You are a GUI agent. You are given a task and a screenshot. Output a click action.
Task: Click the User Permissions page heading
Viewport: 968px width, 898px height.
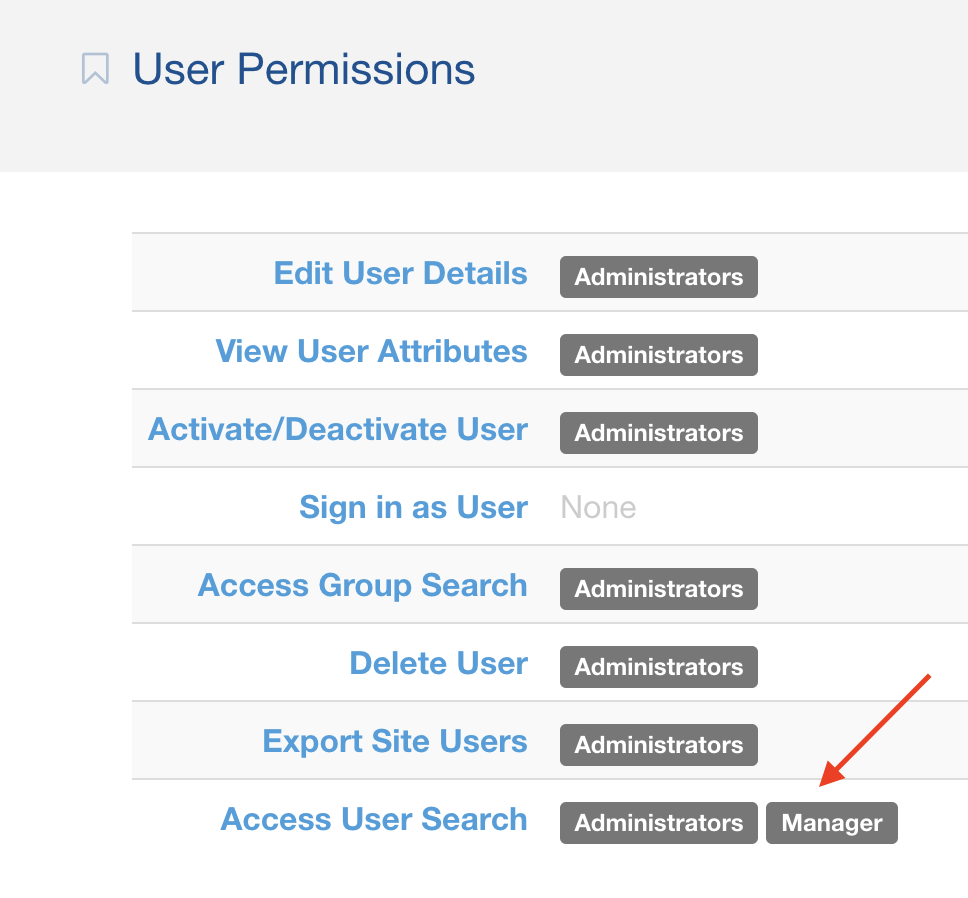(304, 69)
